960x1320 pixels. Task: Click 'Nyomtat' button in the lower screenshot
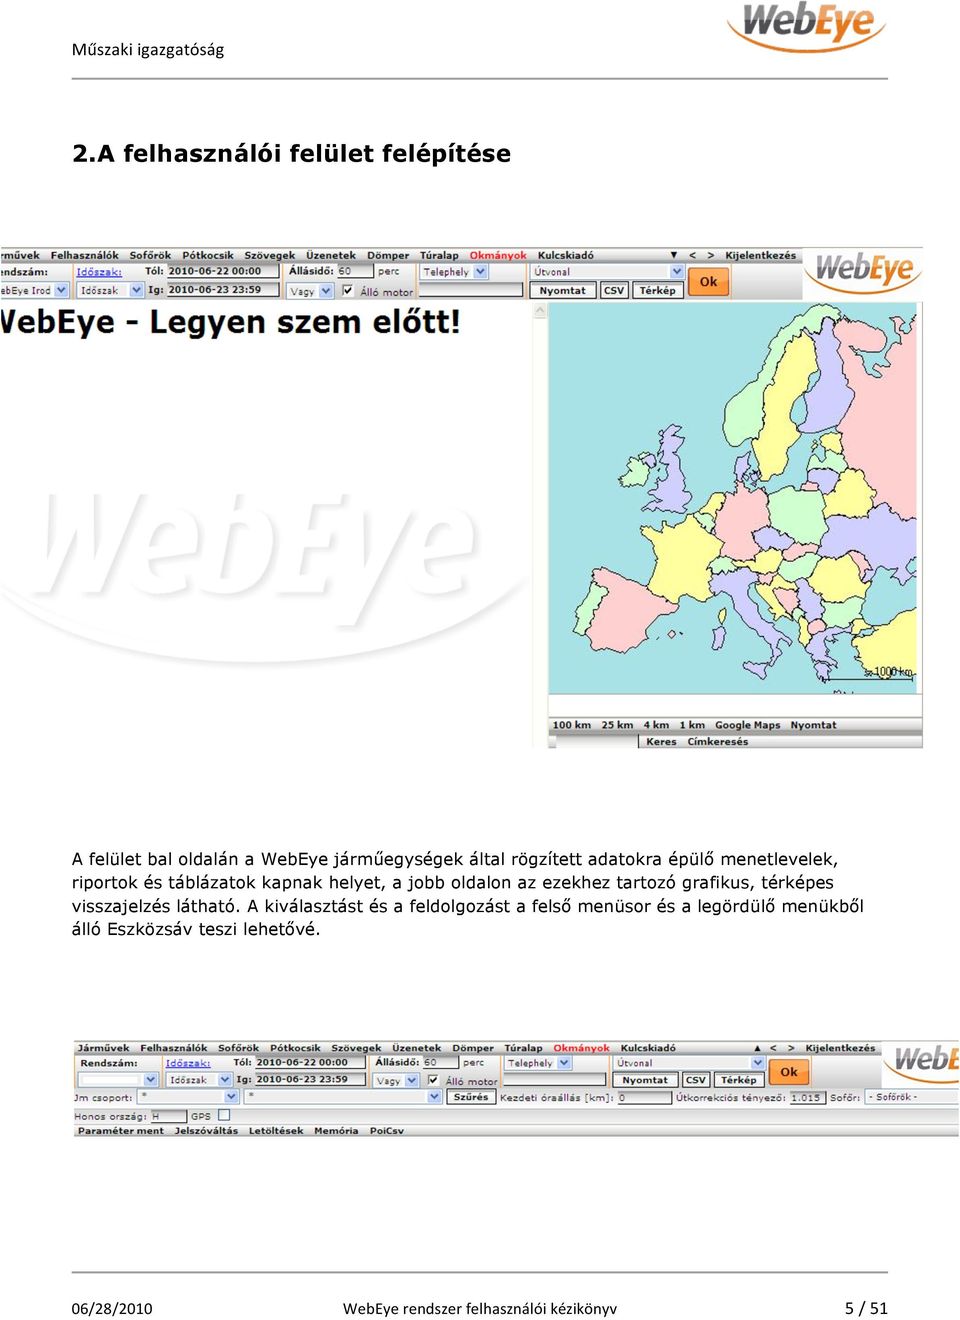[645, 1080]
